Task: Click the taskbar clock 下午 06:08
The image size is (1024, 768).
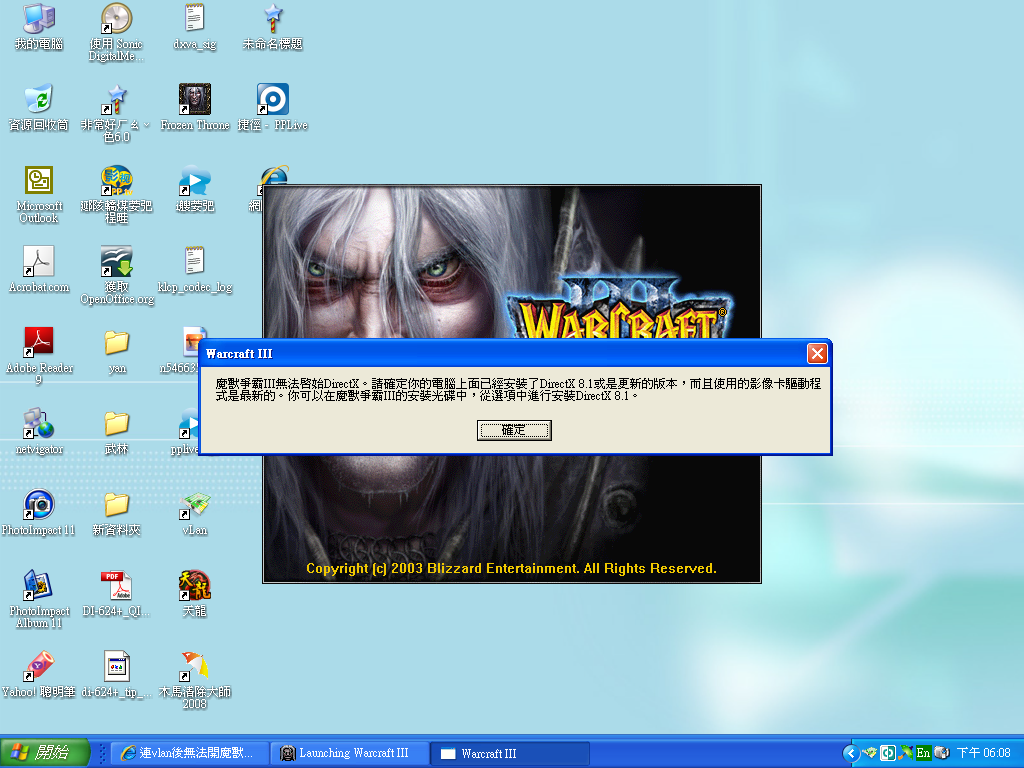Action: coord(984,753)
